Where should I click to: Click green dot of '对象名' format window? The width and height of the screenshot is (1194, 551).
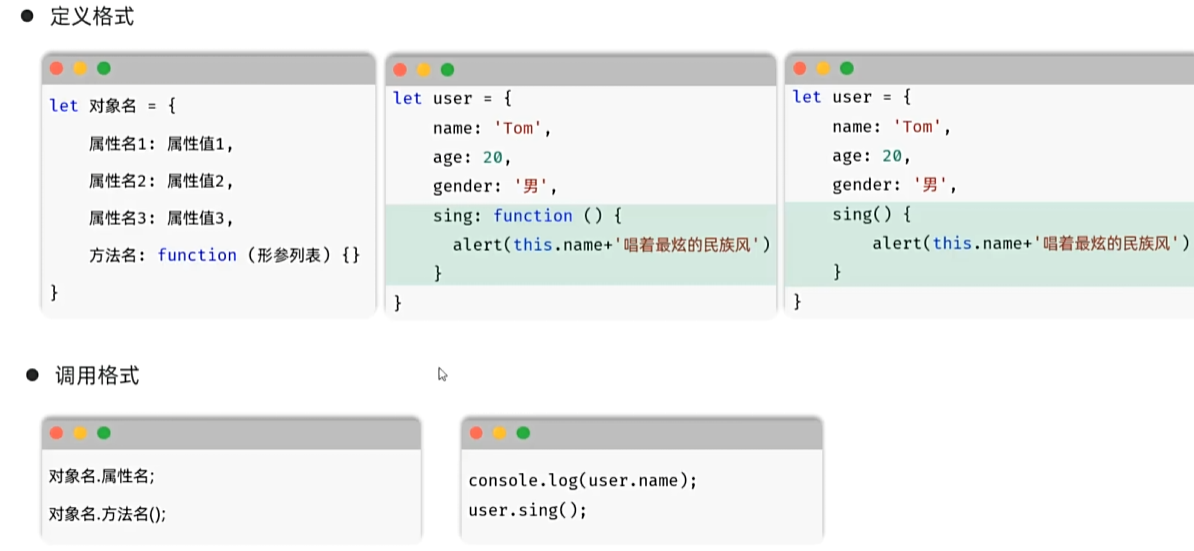coord(104,68)
